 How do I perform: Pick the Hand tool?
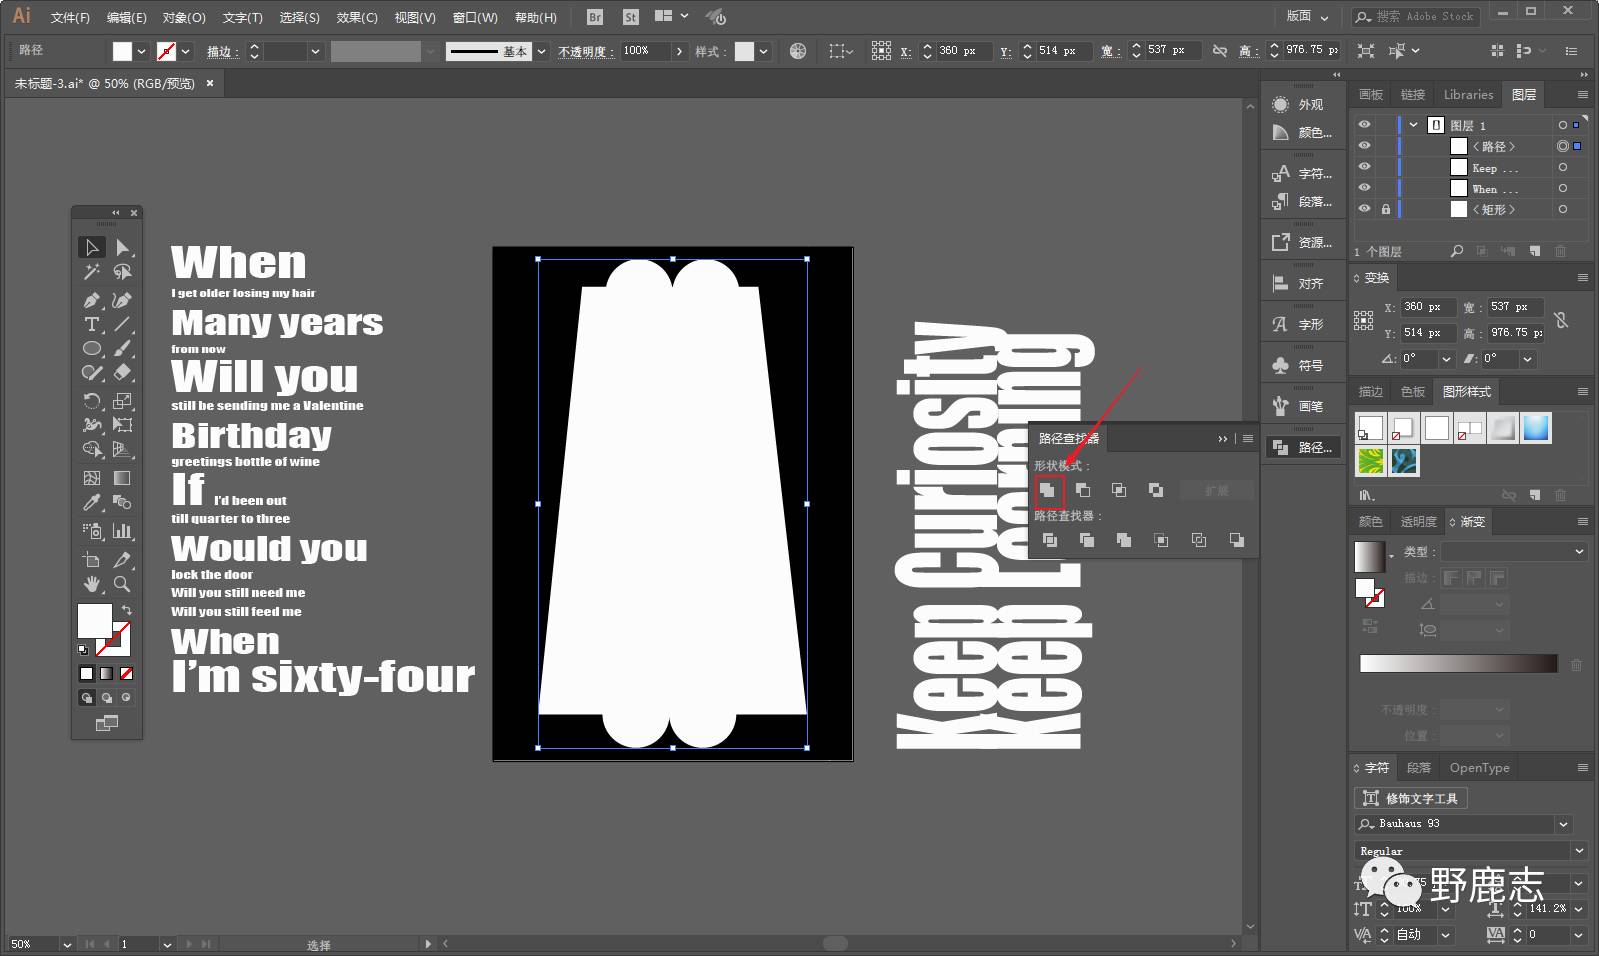pyautogui.click(x=92, y=584)
